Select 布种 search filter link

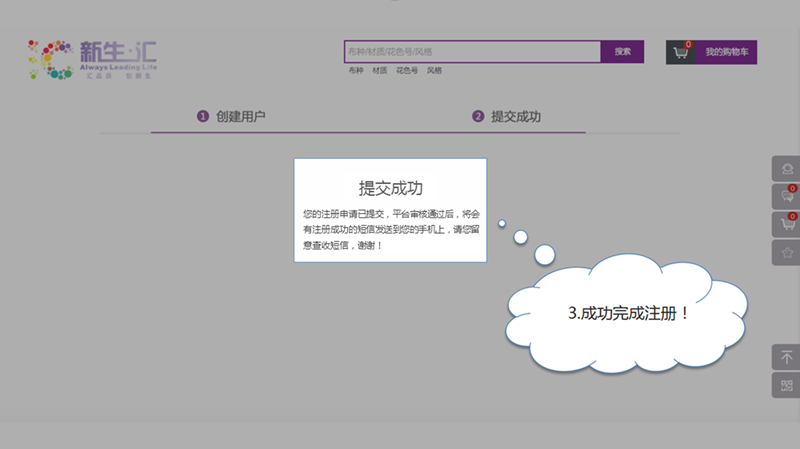tap(356, 71)
